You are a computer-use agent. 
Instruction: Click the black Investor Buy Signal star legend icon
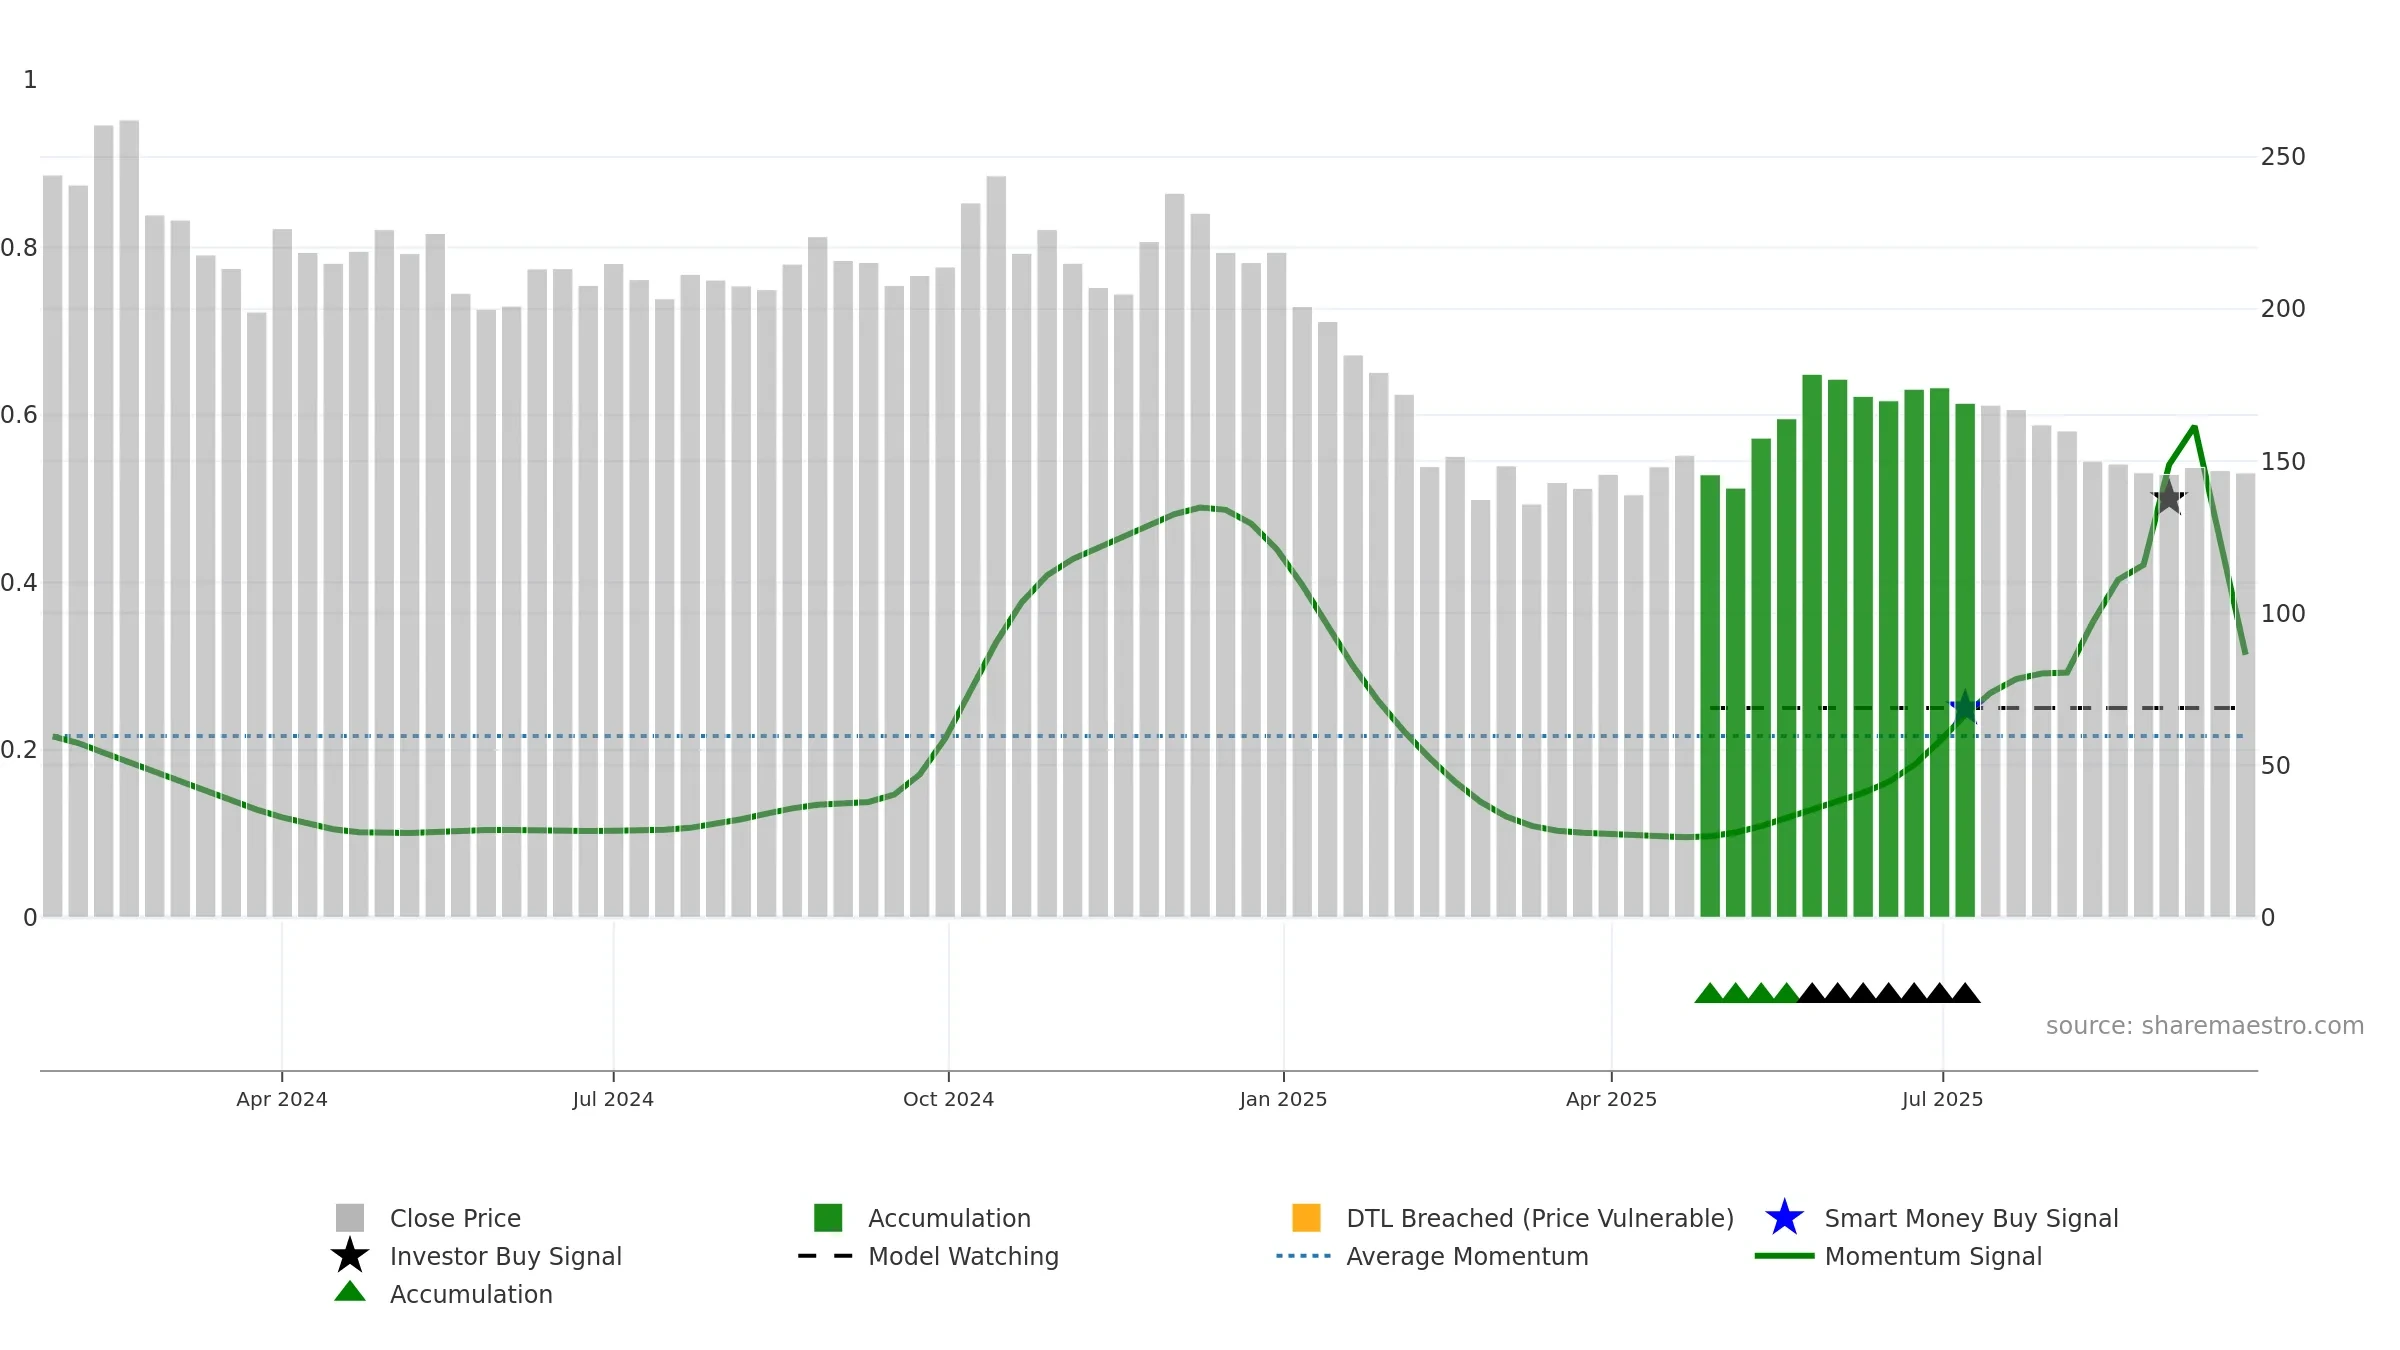(349, 1255)
